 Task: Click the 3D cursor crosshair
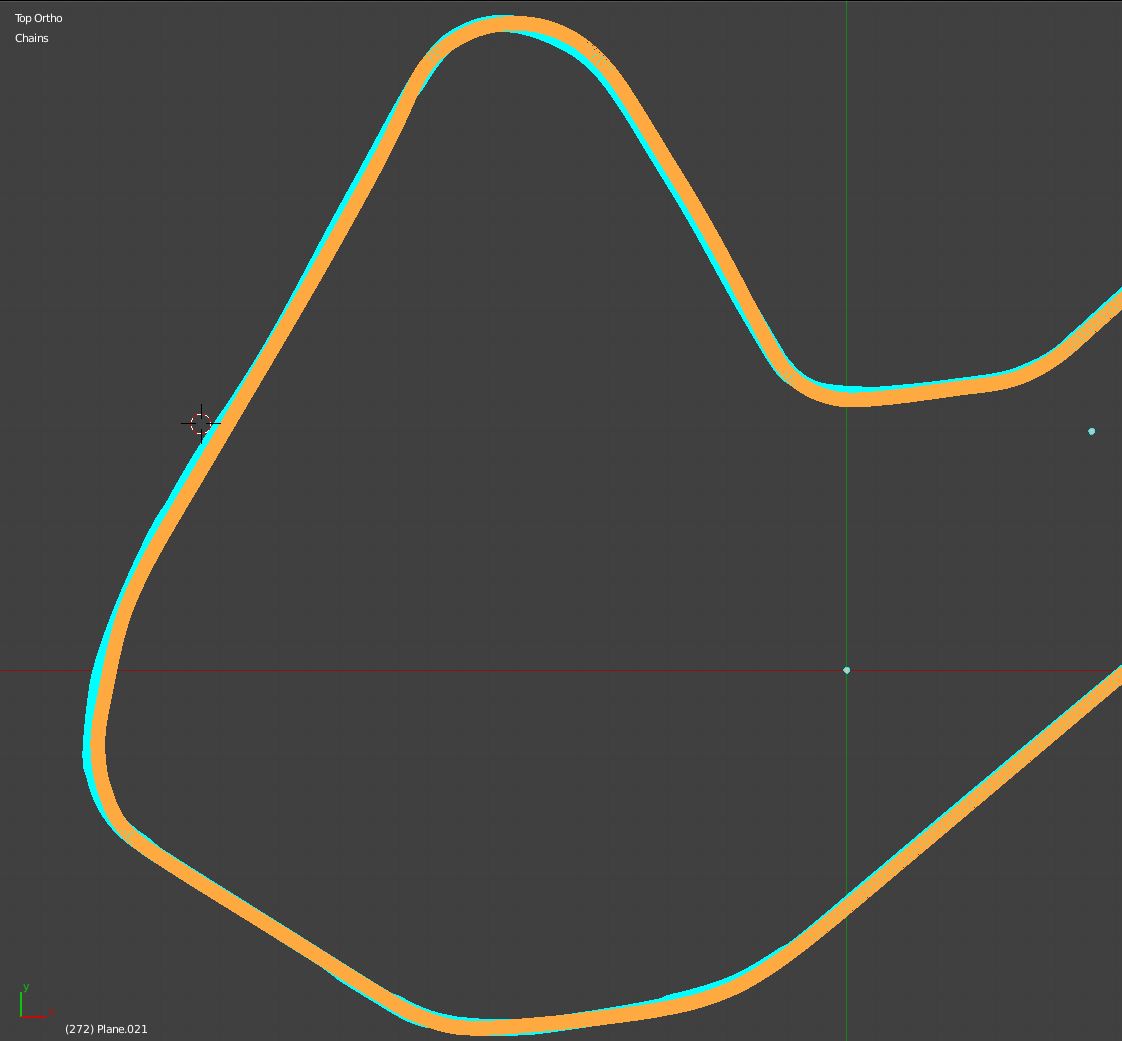[201, 423]
